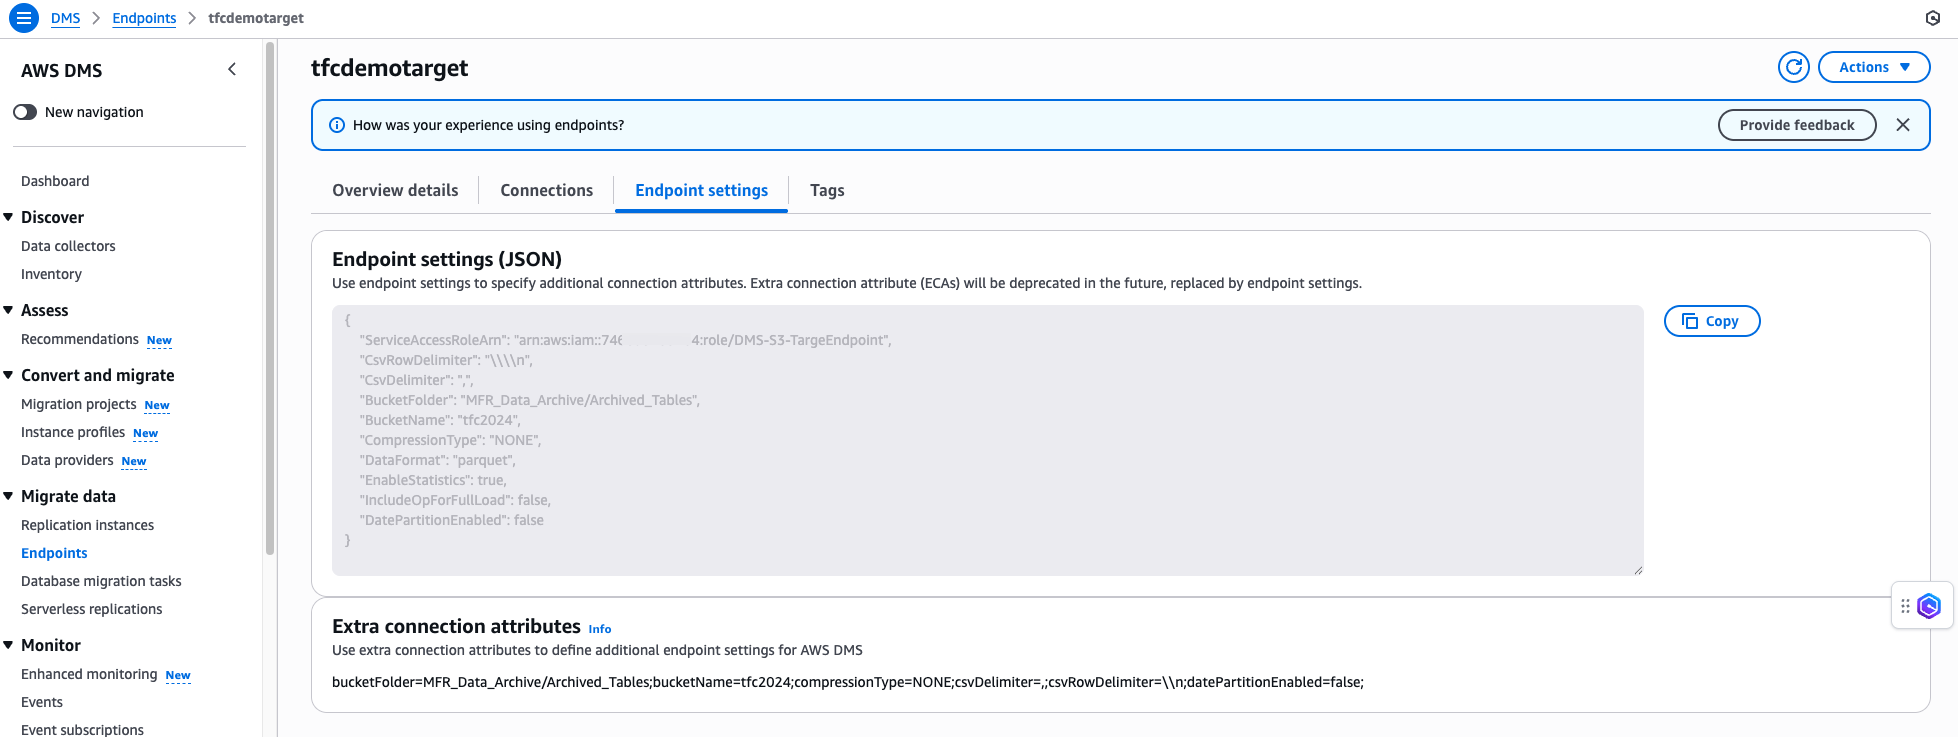Collapse the Convert and migrate section

(9, 375)
